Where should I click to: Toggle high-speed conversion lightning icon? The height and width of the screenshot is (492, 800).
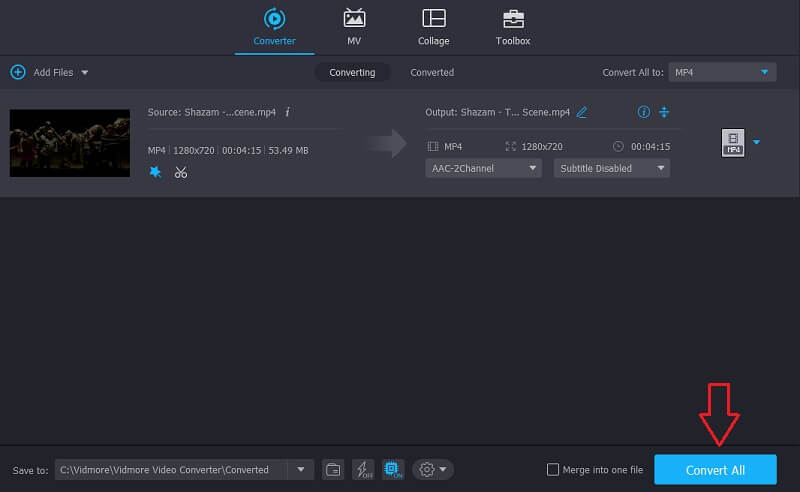(363, 469)
